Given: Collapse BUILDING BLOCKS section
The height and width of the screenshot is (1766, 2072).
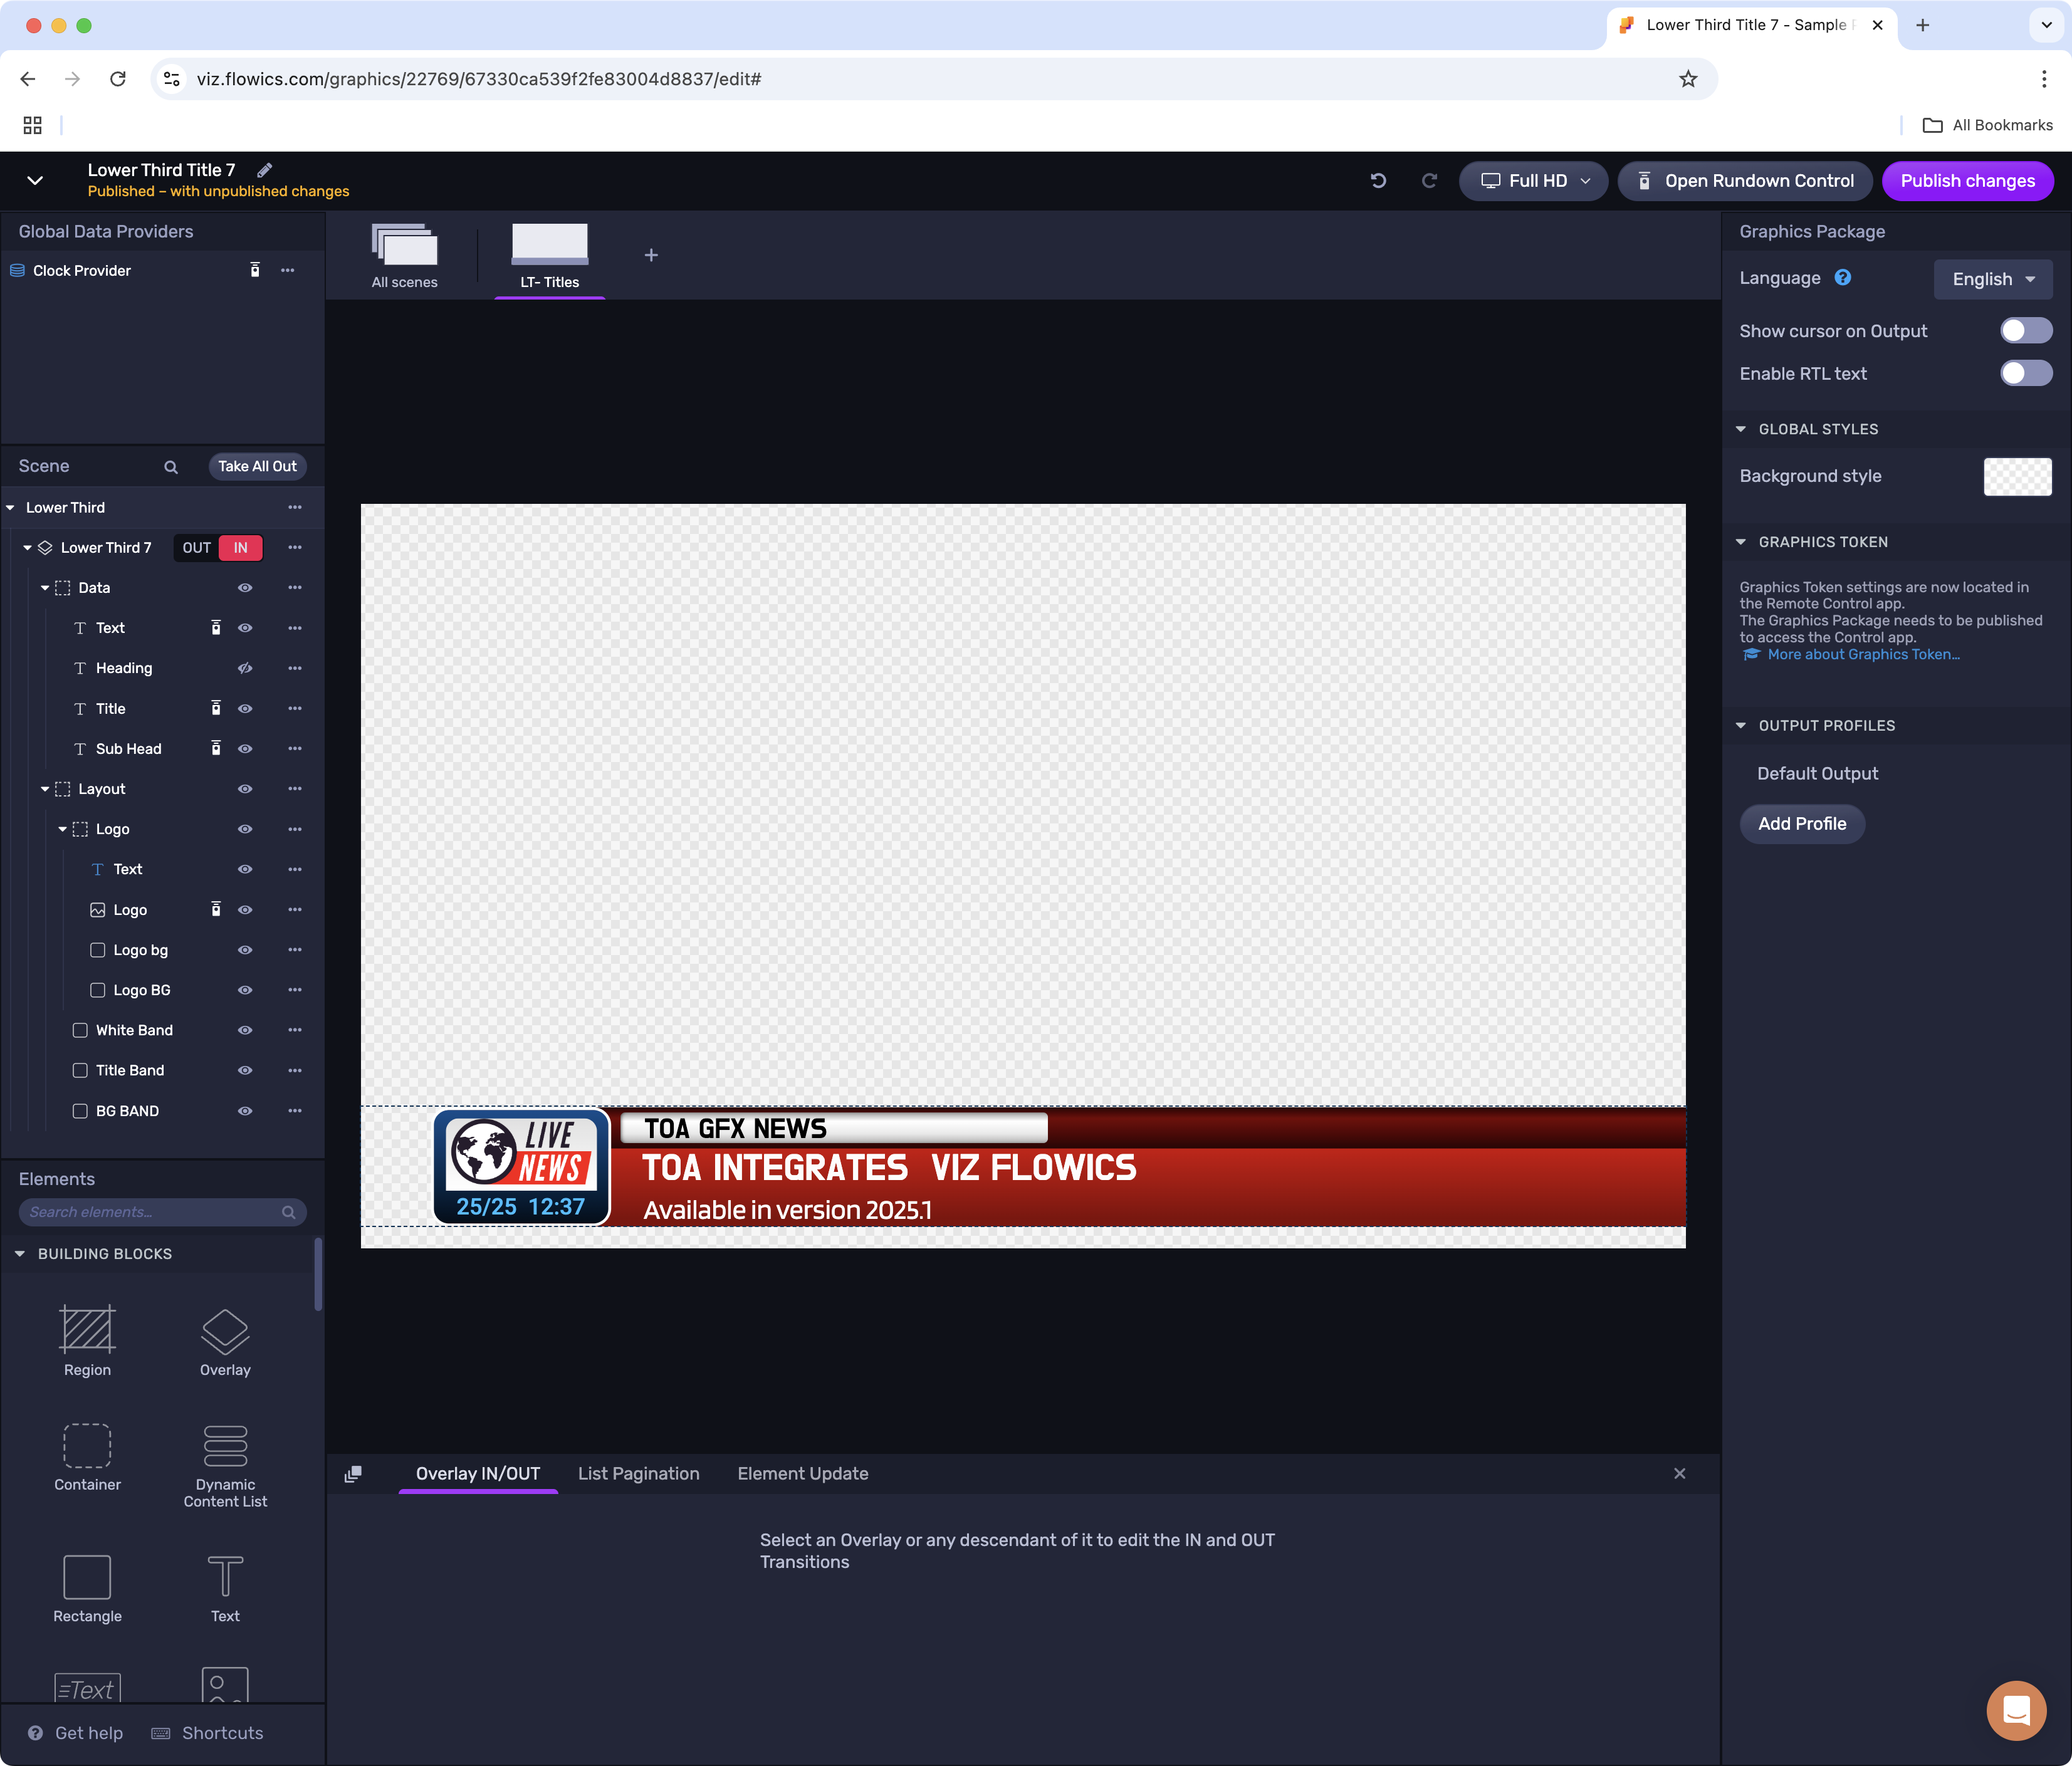Looking at the screenshot, I should click(x=20, y=1254).
